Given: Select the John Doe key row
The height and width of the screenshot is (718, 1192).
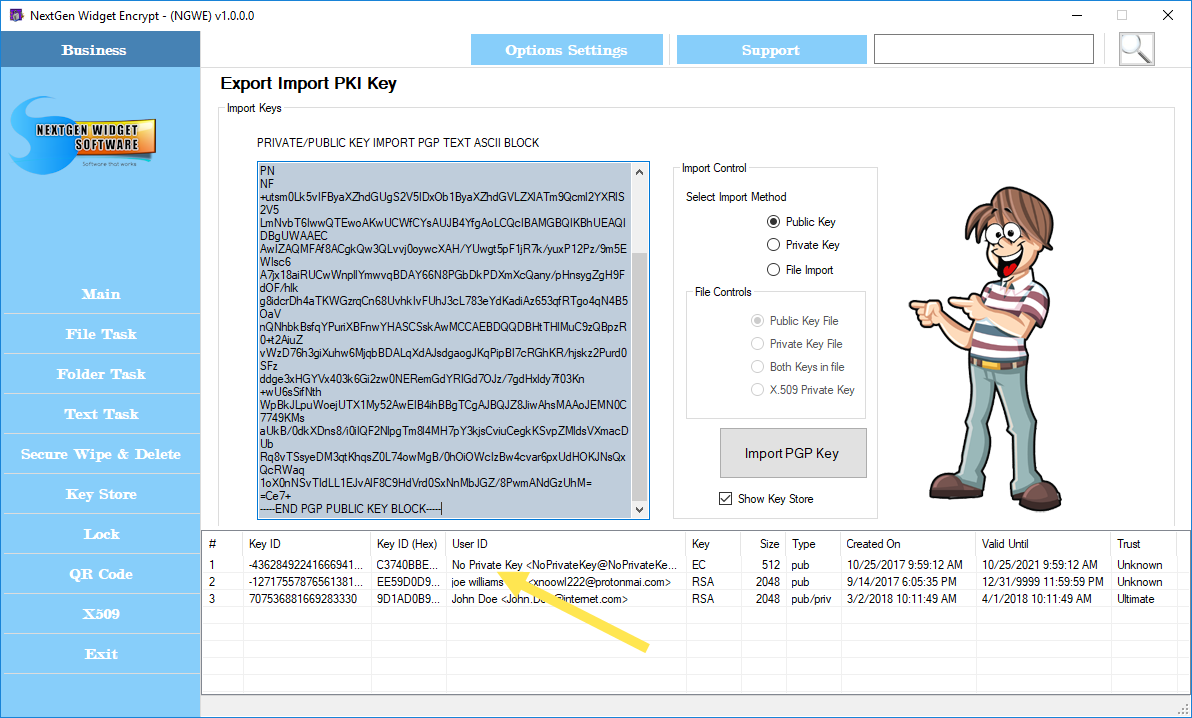Looking at the screenshot, I should point(690,599).
